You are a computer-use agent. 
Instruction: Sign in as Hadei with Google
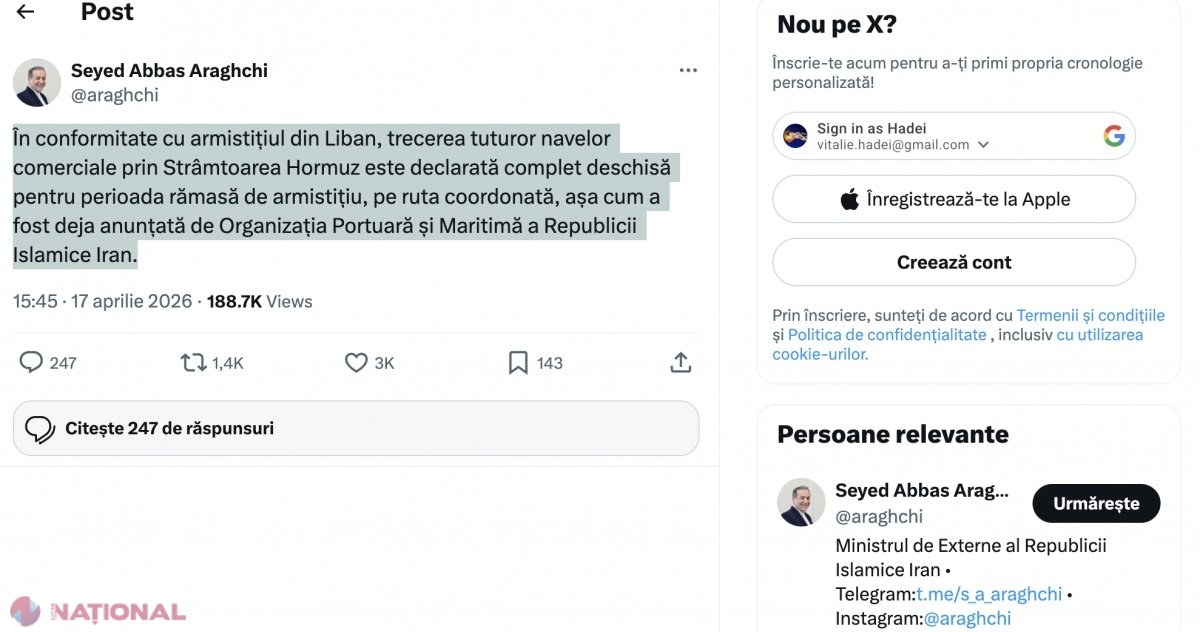(x=954, y=136)
